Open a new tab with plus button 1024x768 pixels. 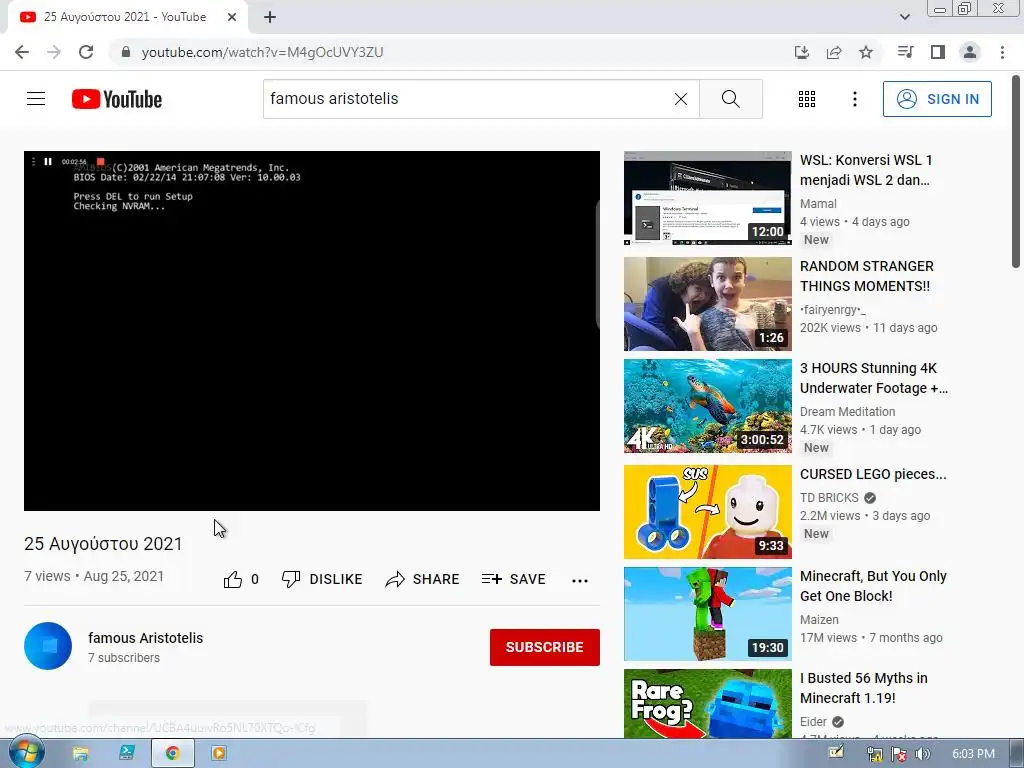[x=270, y=17]
